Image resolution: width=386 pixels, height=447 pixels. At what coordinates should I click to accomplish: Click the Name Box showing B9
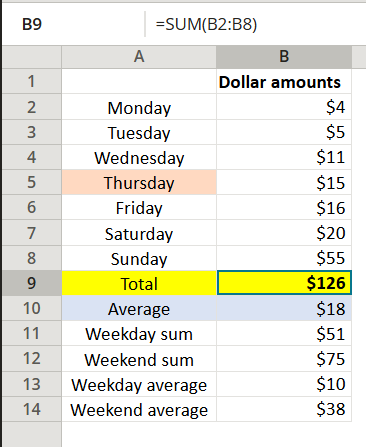click(x=73, y=24)
